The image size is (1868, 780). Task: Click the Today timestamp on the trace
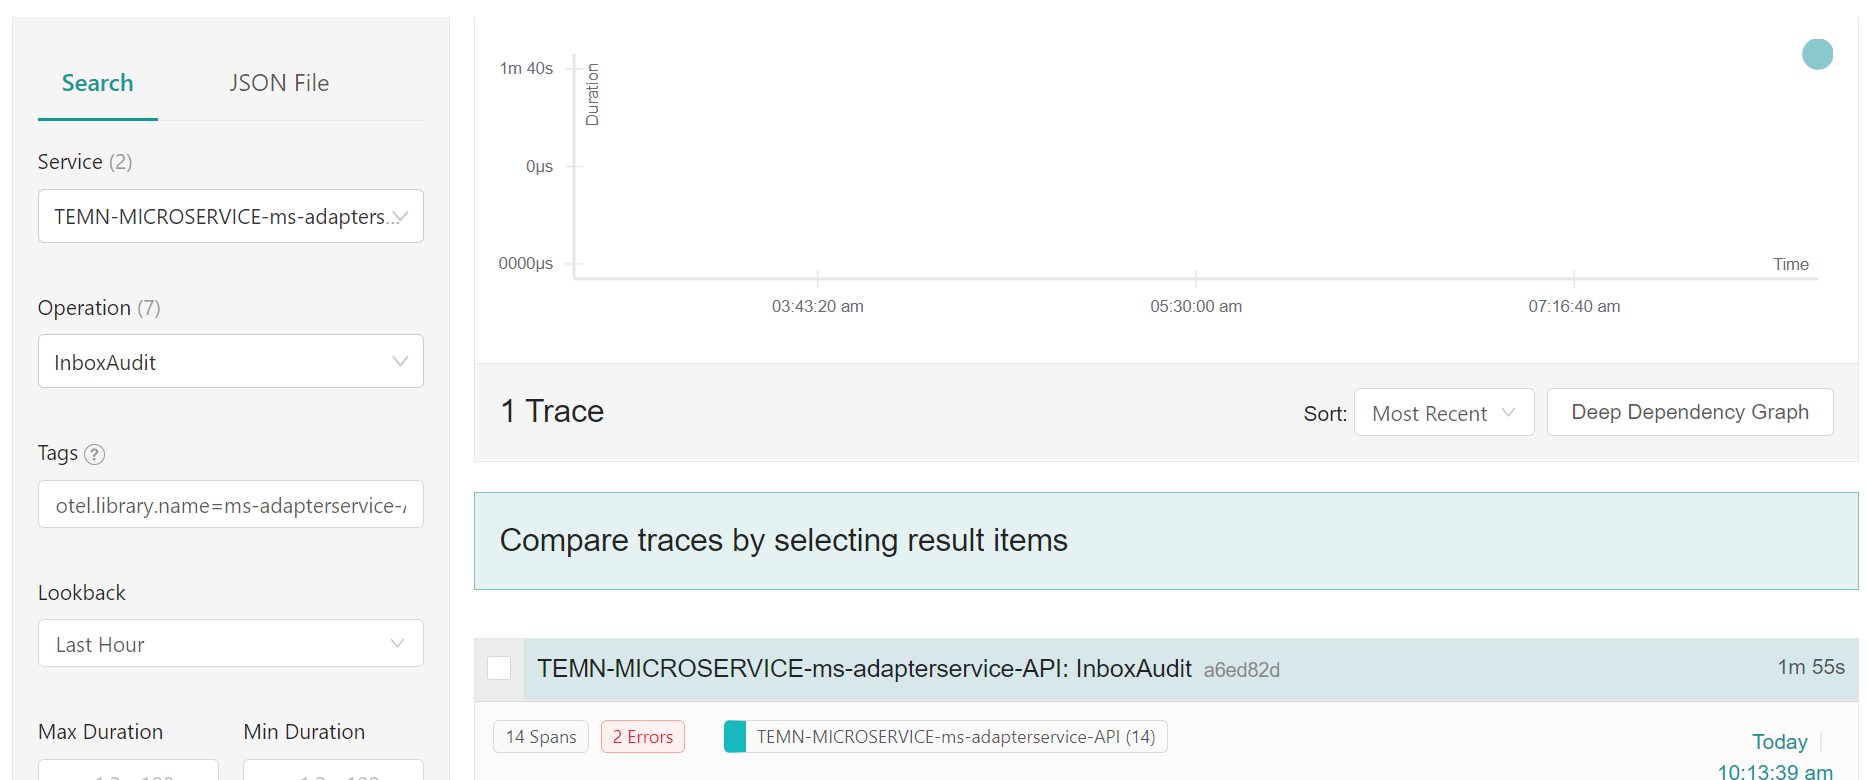(1779, 742)
